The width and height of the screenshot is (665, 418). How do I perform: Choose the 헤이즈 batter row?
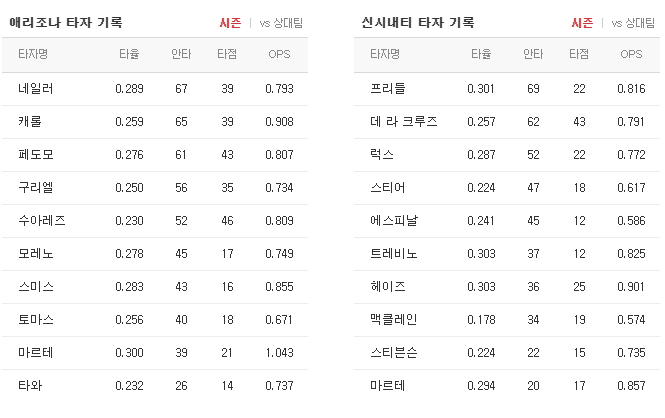pyautogui.click(x=507, y=287)
